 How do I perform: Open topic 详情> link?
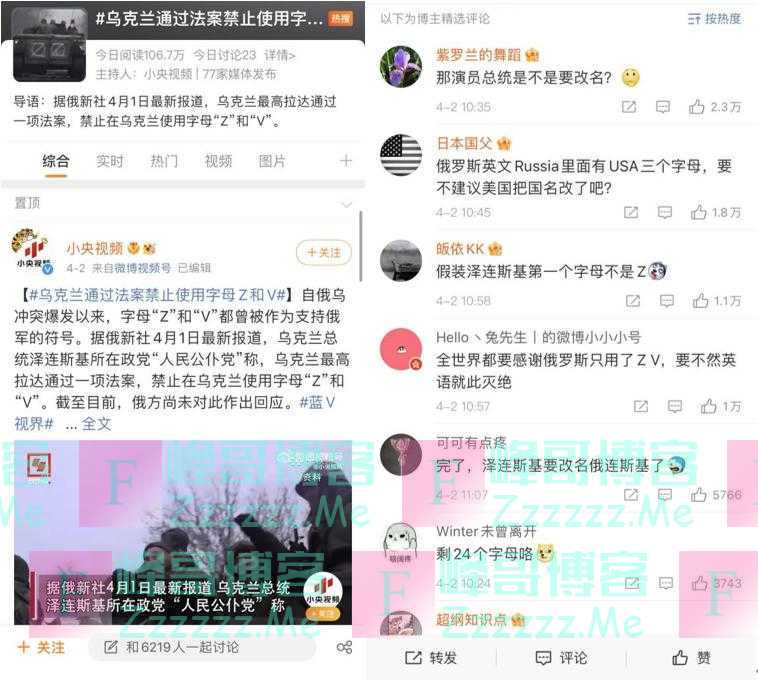(x=279, y=56)
